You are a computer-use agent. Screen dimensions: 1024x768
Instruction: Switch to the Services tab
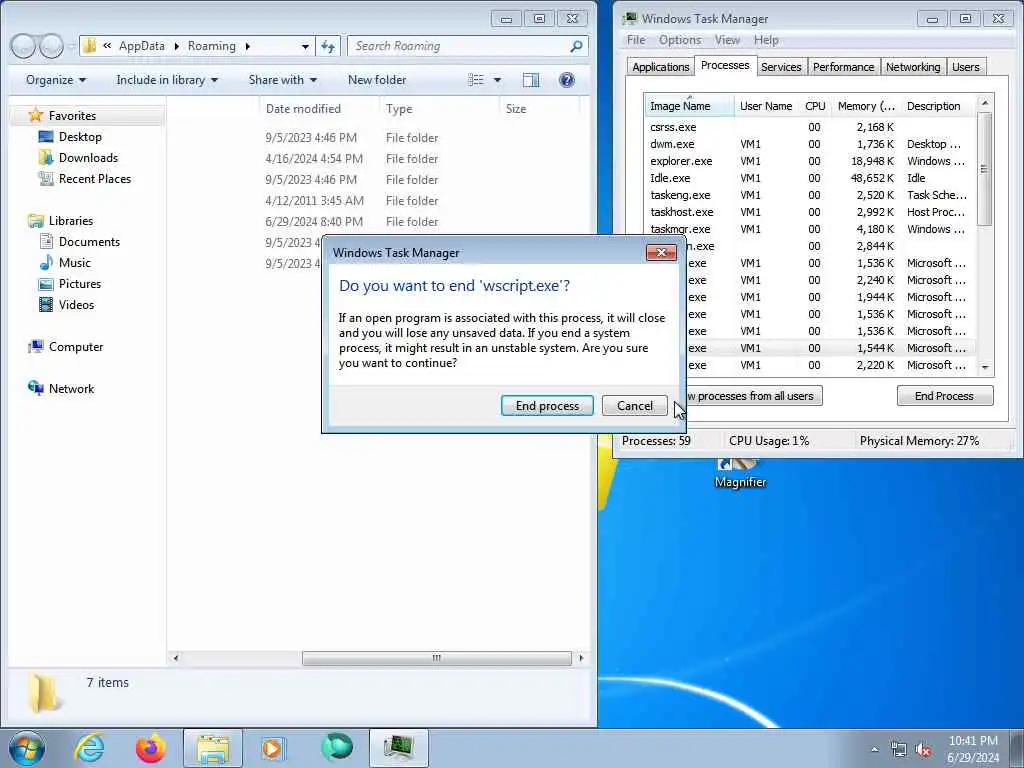pos(780,67)
